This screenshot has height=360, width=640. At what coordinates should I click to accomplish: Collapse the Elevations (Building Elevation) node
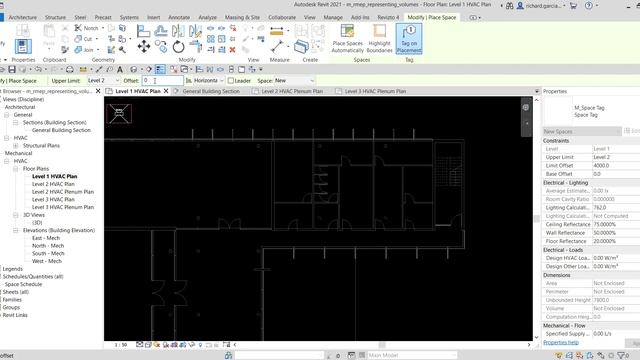click(x=16, y=231)
